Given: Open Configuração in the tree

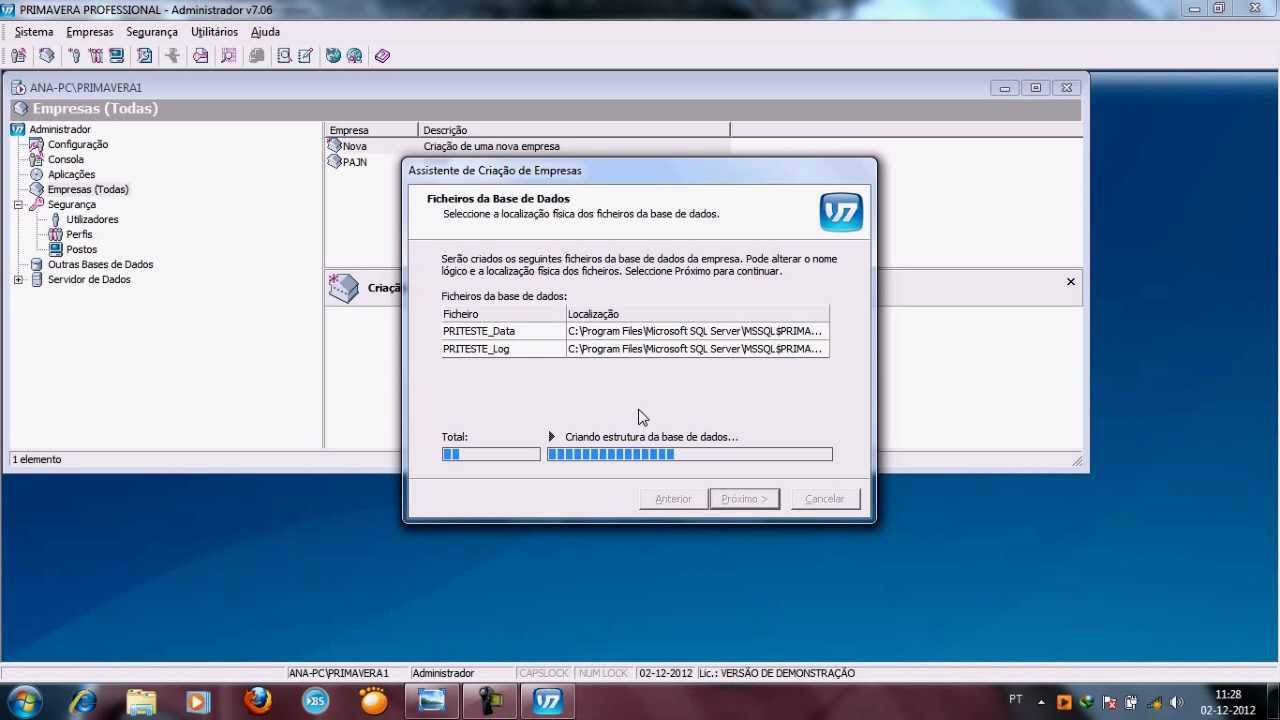Looking at the screenshot, I should (78, 144).
